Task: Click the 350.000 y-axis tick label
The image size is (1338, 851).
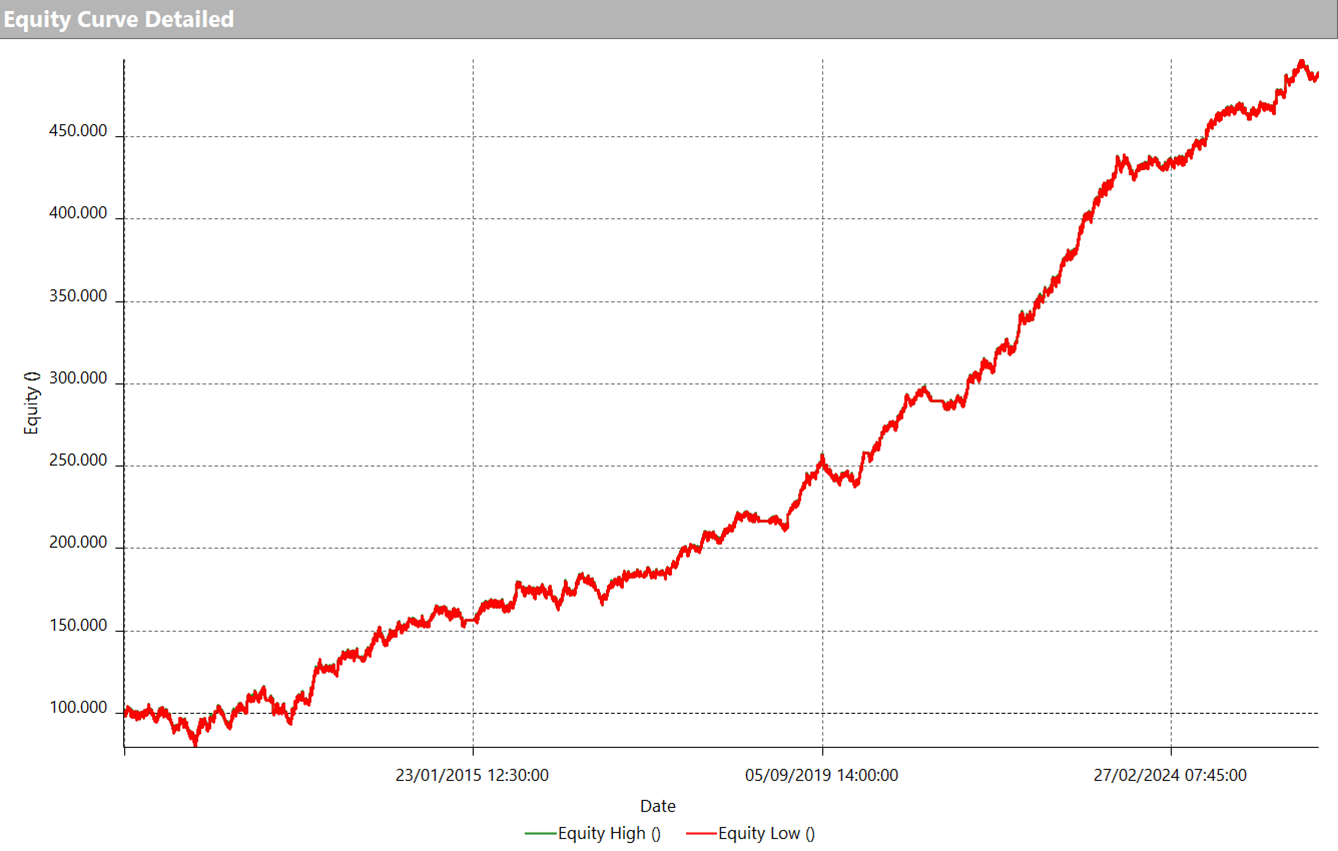Action: click(78, 297)
